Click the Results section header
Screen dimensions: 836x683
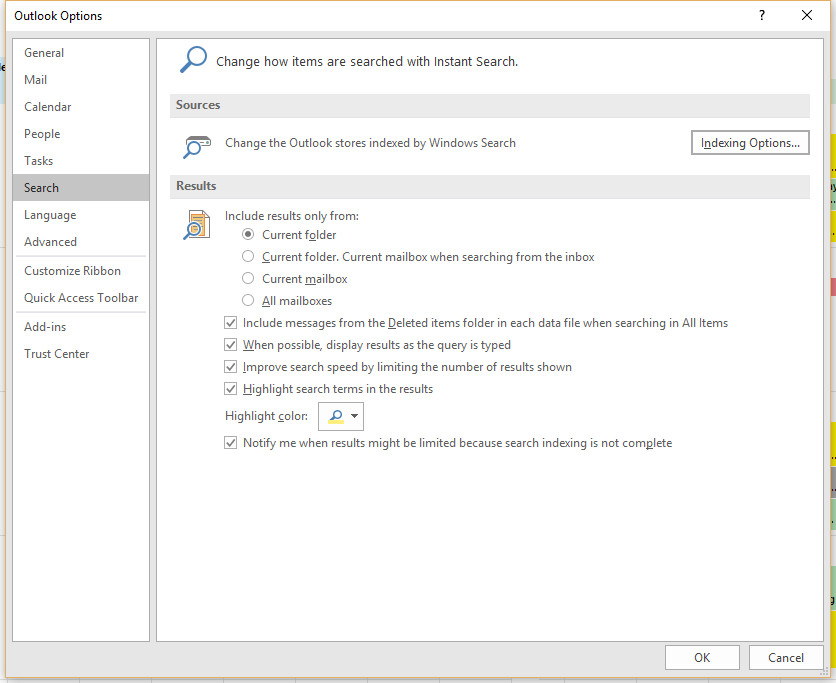(489, 186)
